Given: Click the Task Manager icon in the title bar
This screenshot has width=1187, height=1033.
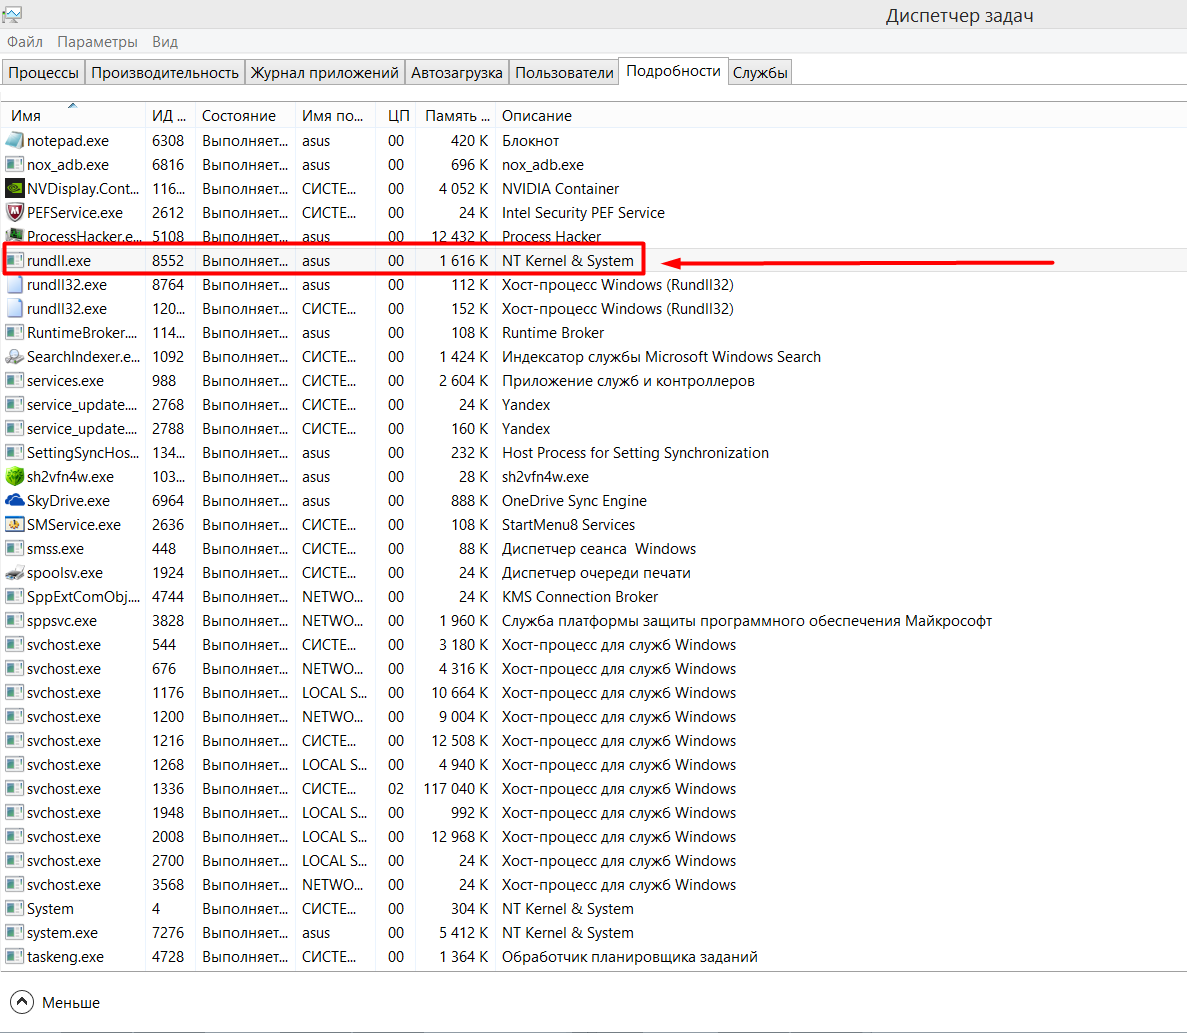Looking at the screenshot, I should (x=12, y=14).
